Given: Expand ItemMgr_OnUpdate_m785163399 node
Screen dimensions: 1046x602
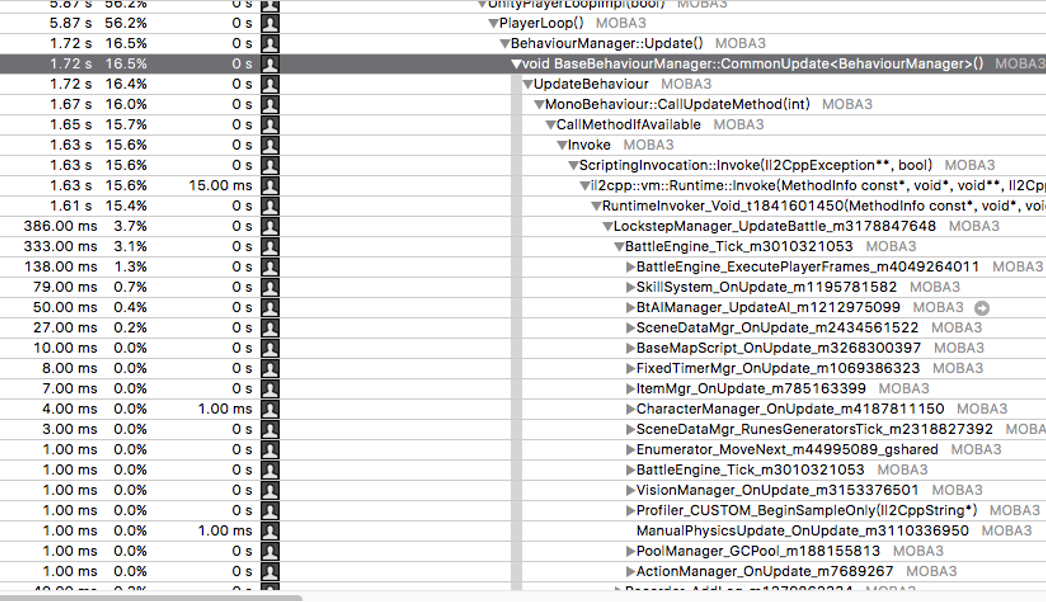Looking at the screenshot, I should [630, 388].
